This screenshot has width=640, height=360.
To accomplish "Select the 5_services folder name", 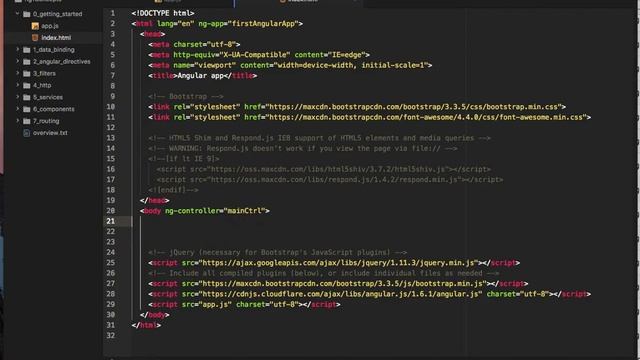I will click(48, 97).
